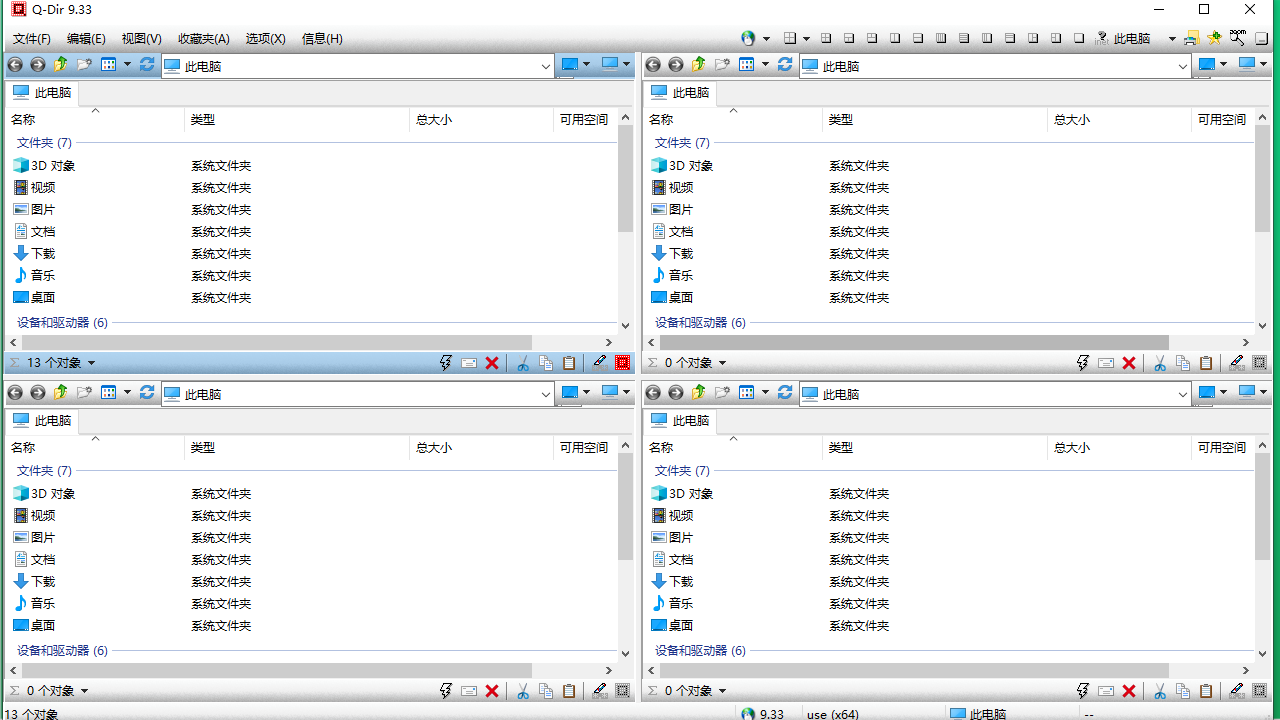The width and height of the screenshot is (1280, 720).
Task: Click the printer icon in the main toolbar
Action: pyautogui.click(x=1191, y=38)
